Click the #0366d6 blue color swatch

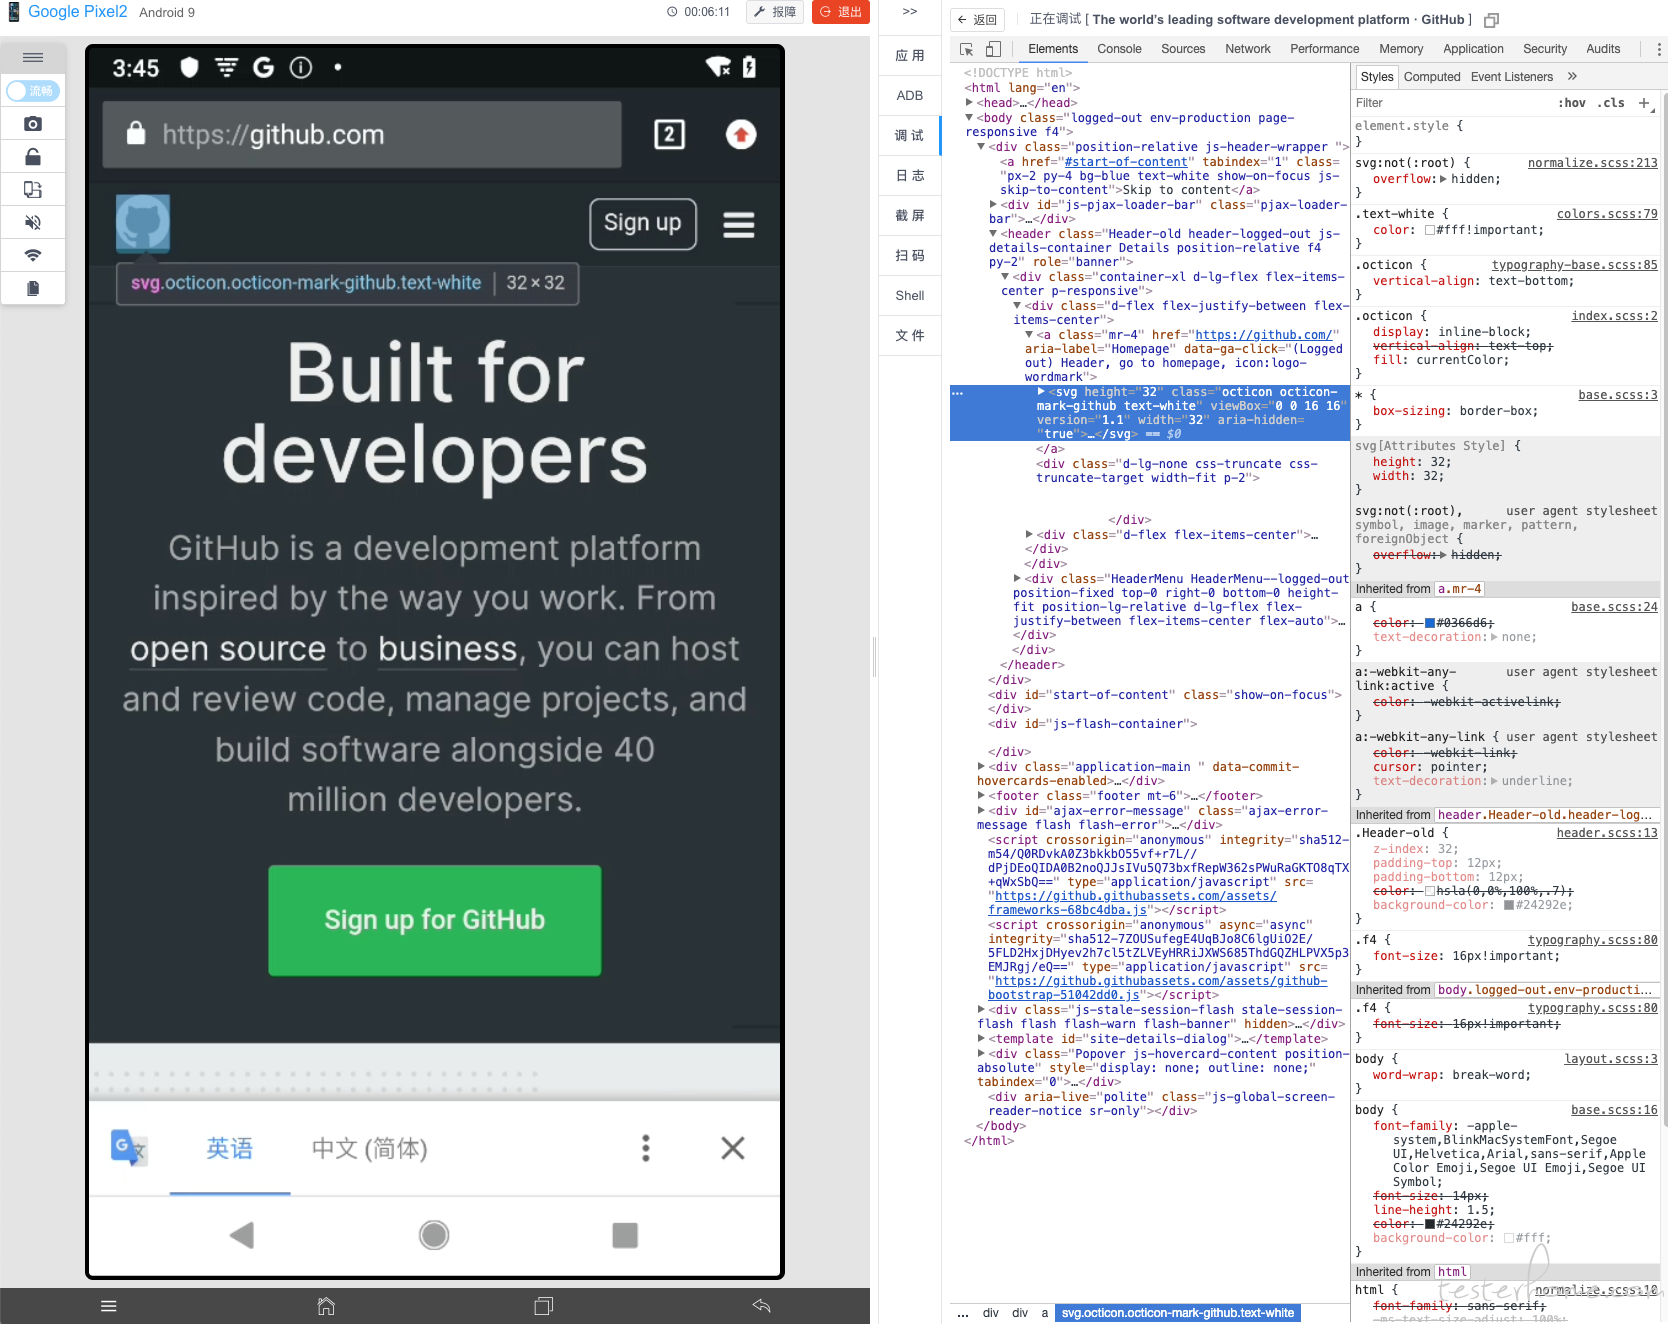pos(1430,623)
